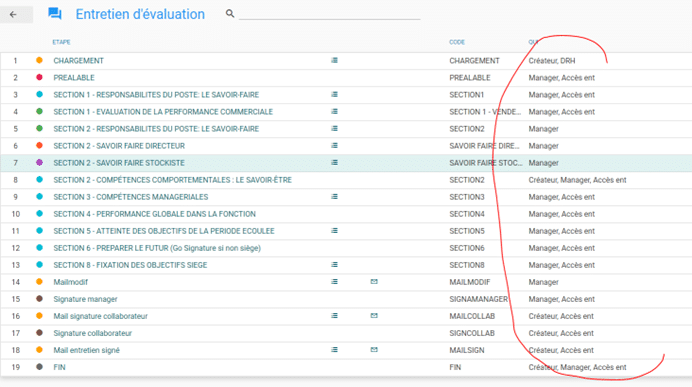Click 'Créateur, DRH' cell in CHARGEMENT row
Viewport: 692px width, 387px height.
click(552, 61)
